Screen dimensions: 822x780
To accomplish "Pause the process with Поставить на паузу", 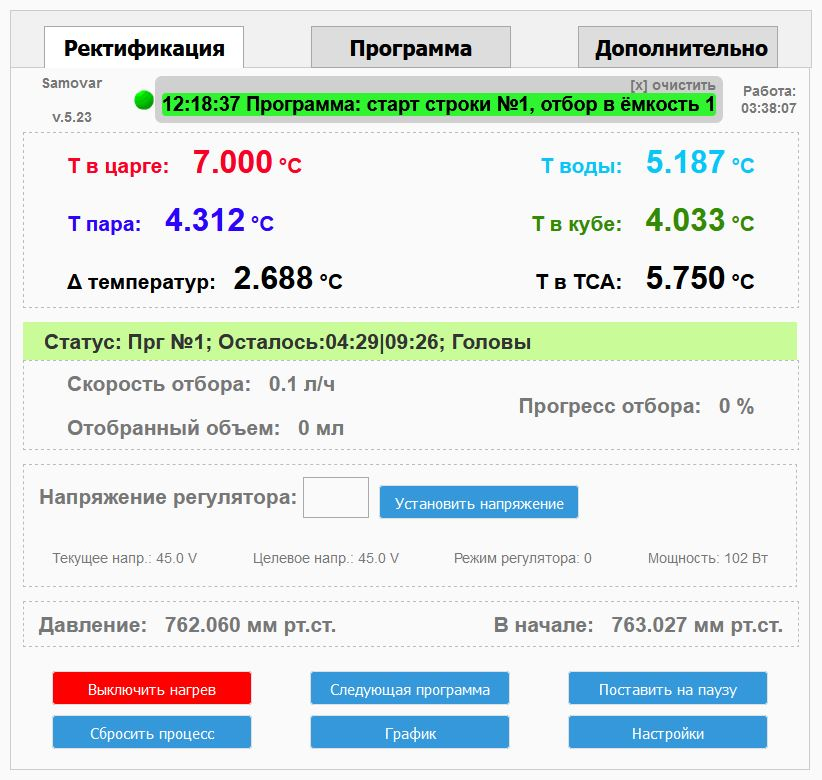I will [667, 688].
